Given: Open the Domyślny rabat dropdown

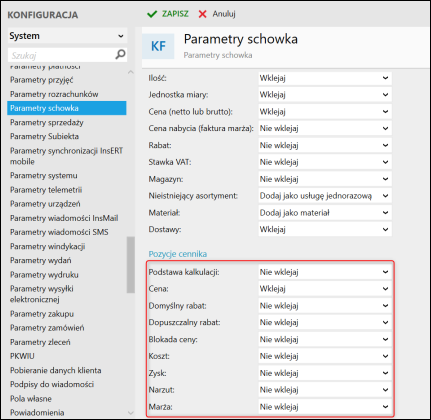Looking at the screenshot, I should click(325, 306).
